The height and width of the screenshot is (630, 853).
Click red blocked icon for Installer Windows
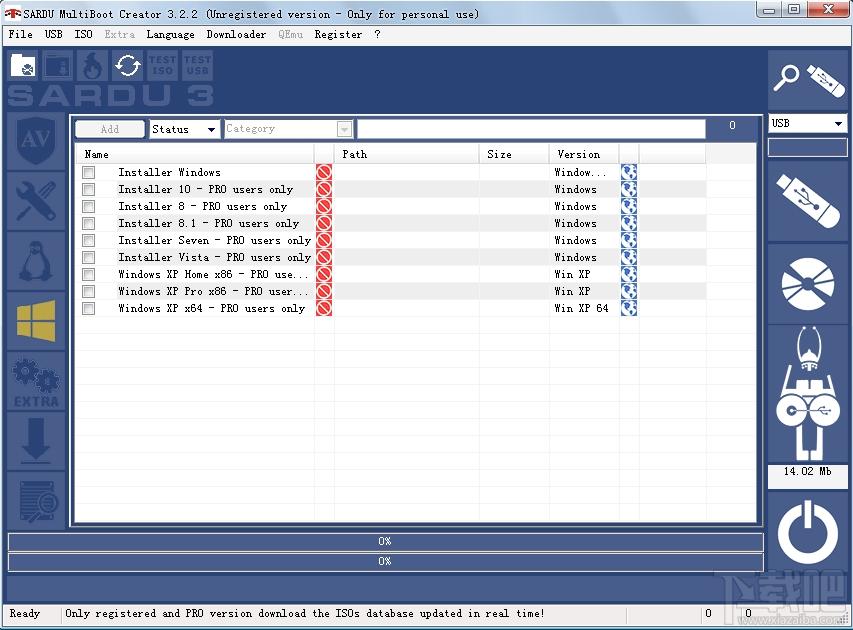pyautogui.click(x=324, y=172)
